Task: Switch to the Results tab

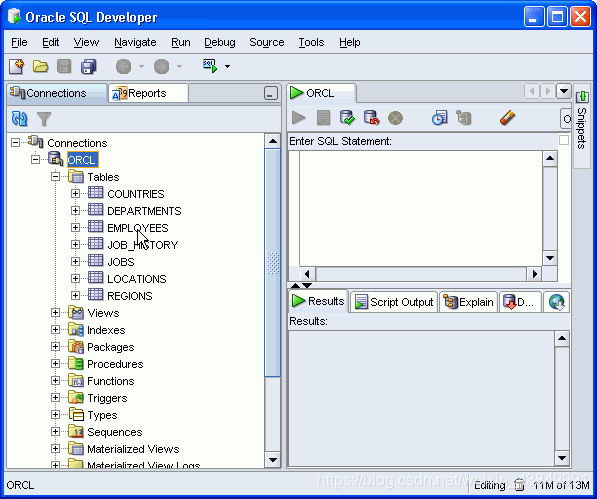Action: [318, 301]
